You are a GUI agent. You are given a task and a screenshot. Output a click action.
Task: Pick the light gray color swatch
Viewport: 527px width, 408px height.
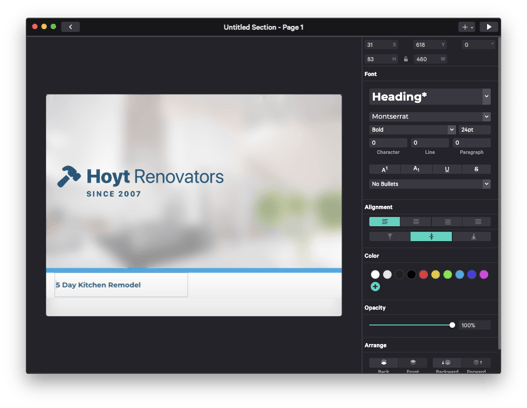[387, 275]
